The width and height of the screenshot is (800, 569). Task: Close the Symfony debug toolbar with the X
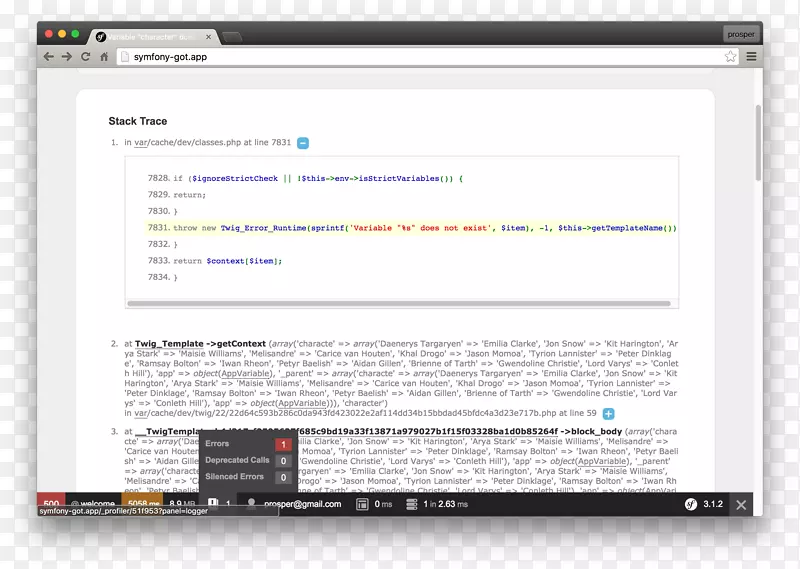(x=741, y=505)
